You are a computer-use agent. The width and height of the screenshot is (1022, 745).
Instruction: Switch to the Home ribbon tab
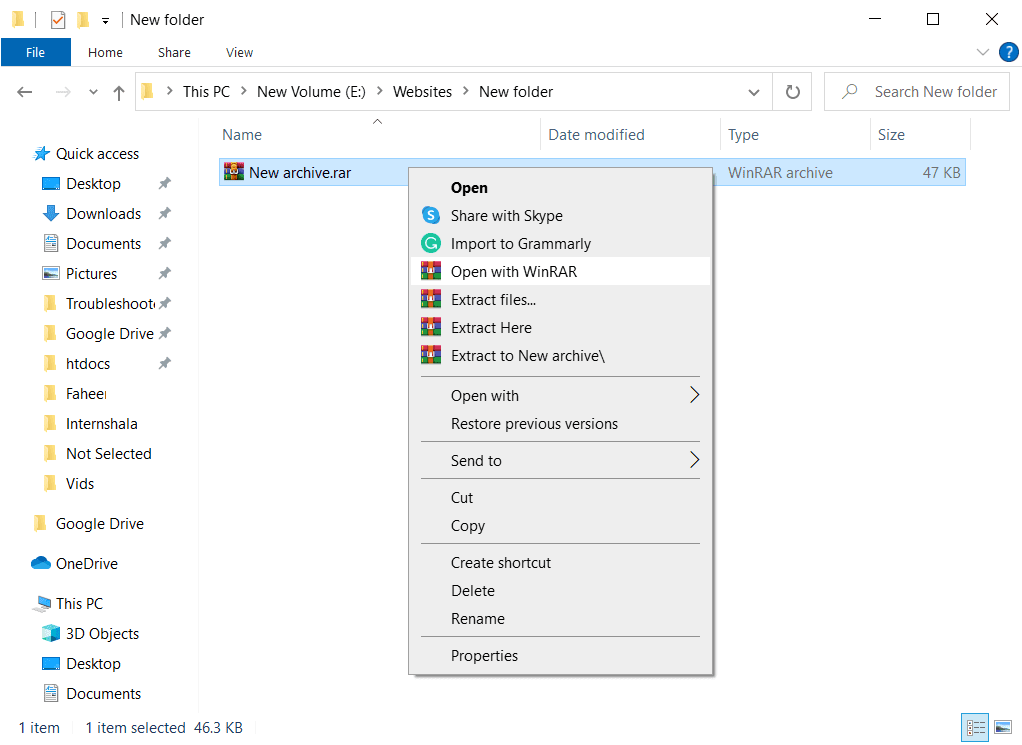click(105, 52)
